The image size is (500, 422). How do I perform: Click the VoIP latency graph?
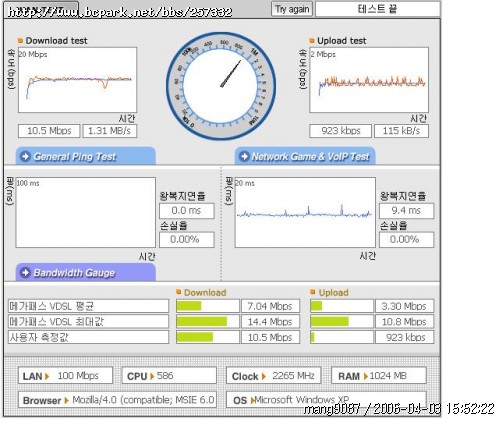click(305, 212)
